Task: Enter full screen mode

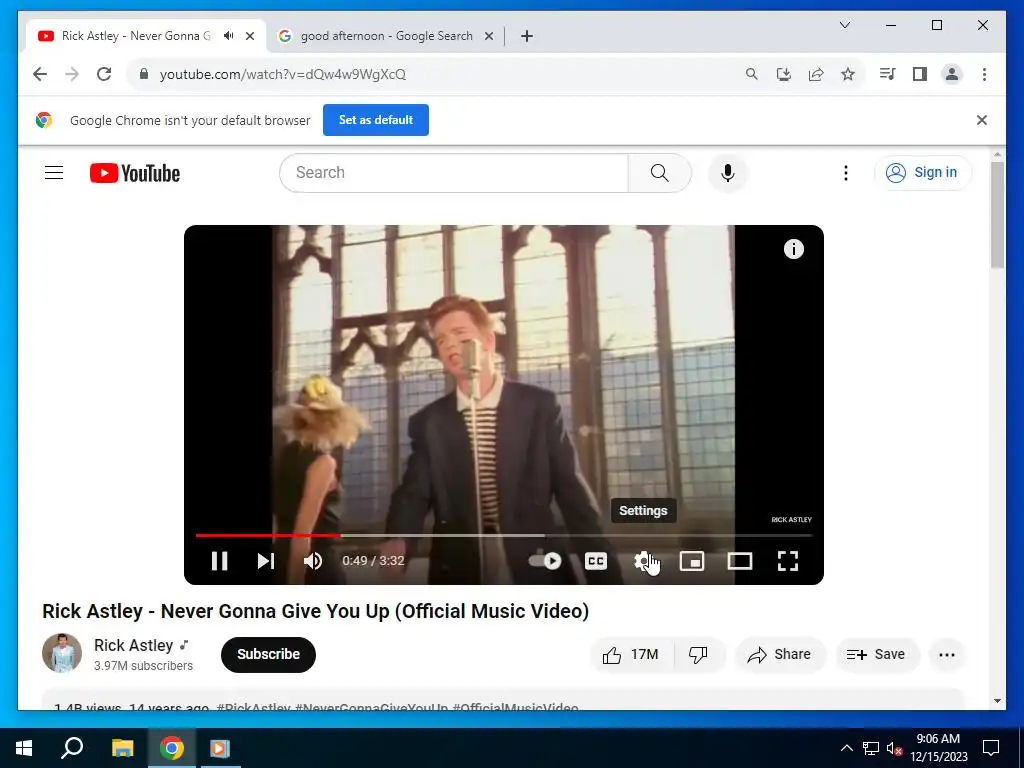Action: (x=788, y=561)
